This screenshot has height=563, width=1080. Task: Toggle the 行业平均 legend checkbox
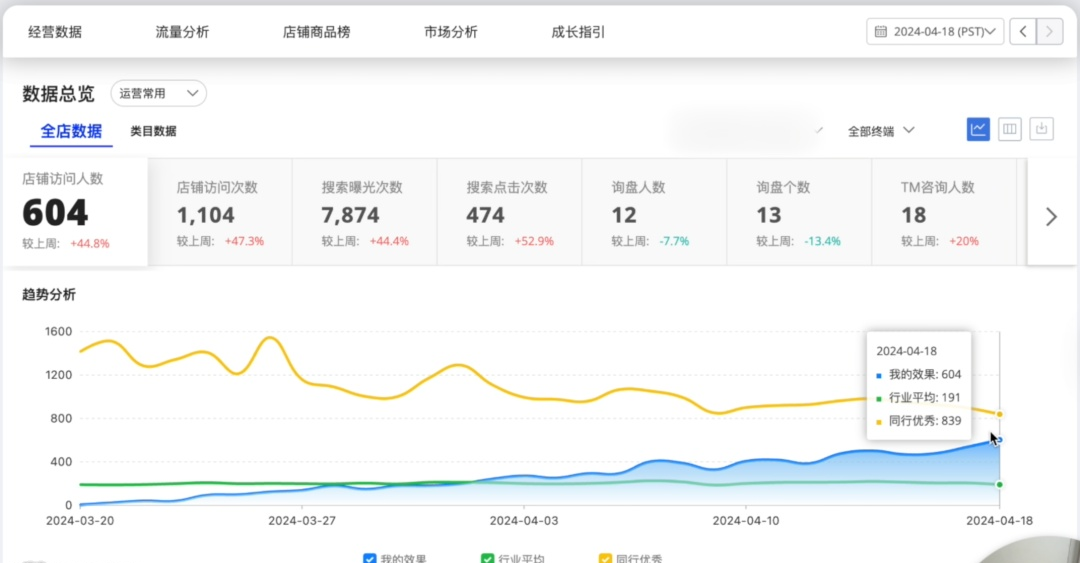click(x=488, y=558)
